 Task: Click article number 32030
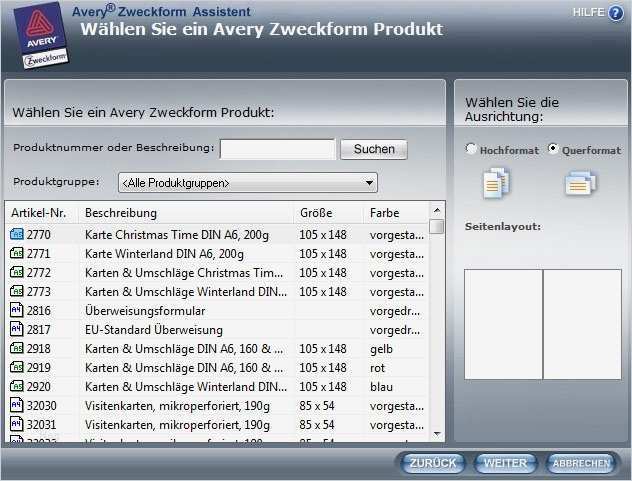(x=42, y=406)
